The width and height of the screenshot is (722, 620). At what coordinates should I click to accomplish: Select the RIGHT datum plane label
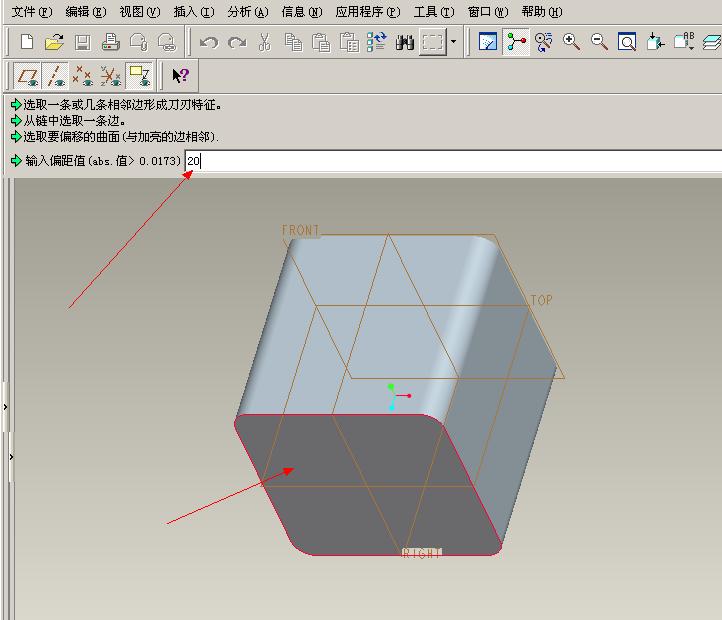coord(421,553)
